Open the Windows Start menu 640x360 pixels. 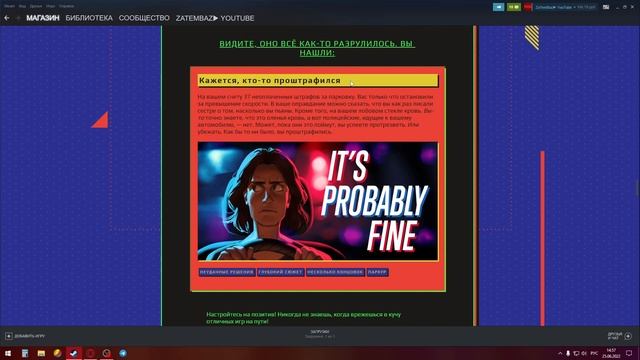(8, 353)
